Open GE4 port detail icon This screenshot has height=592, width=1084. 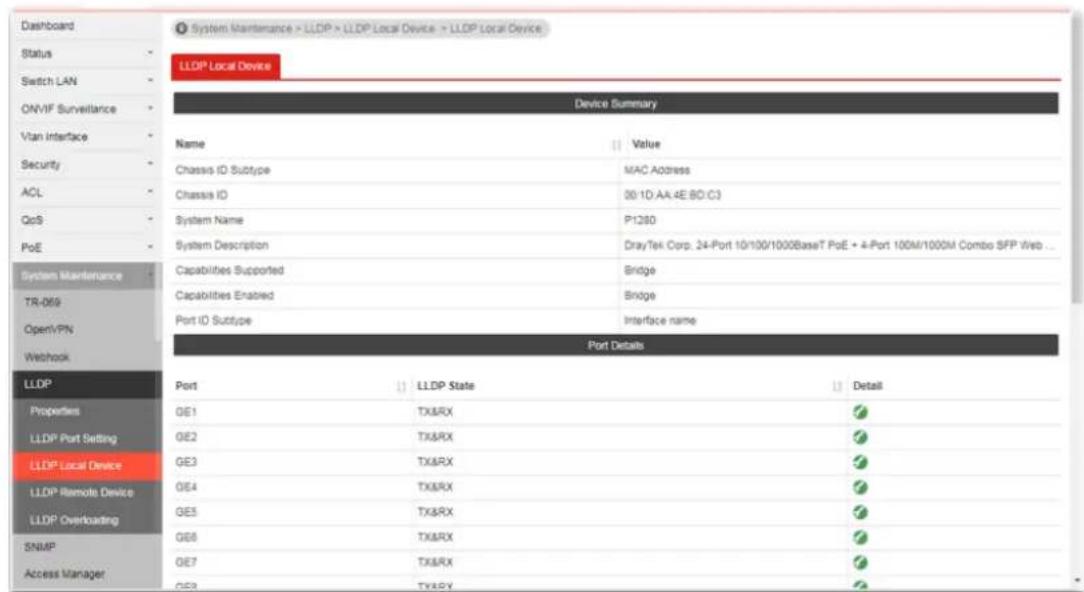(x=860, y=488)
